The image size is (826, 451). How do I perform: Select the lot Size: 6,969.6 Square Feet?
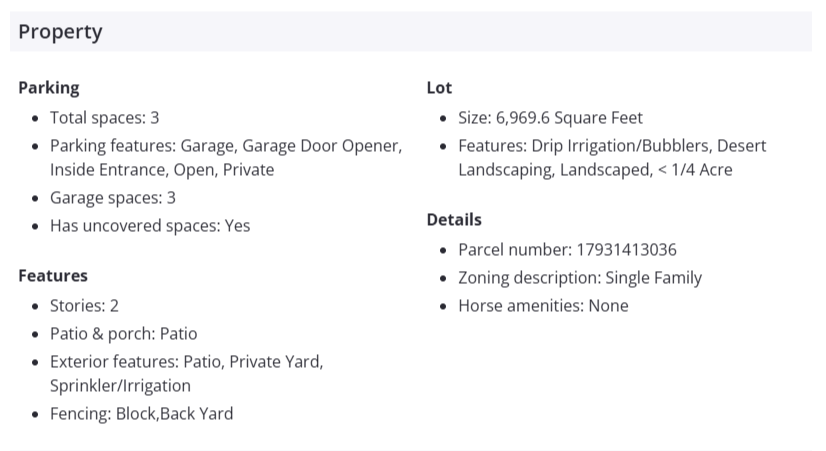(550, 118)
